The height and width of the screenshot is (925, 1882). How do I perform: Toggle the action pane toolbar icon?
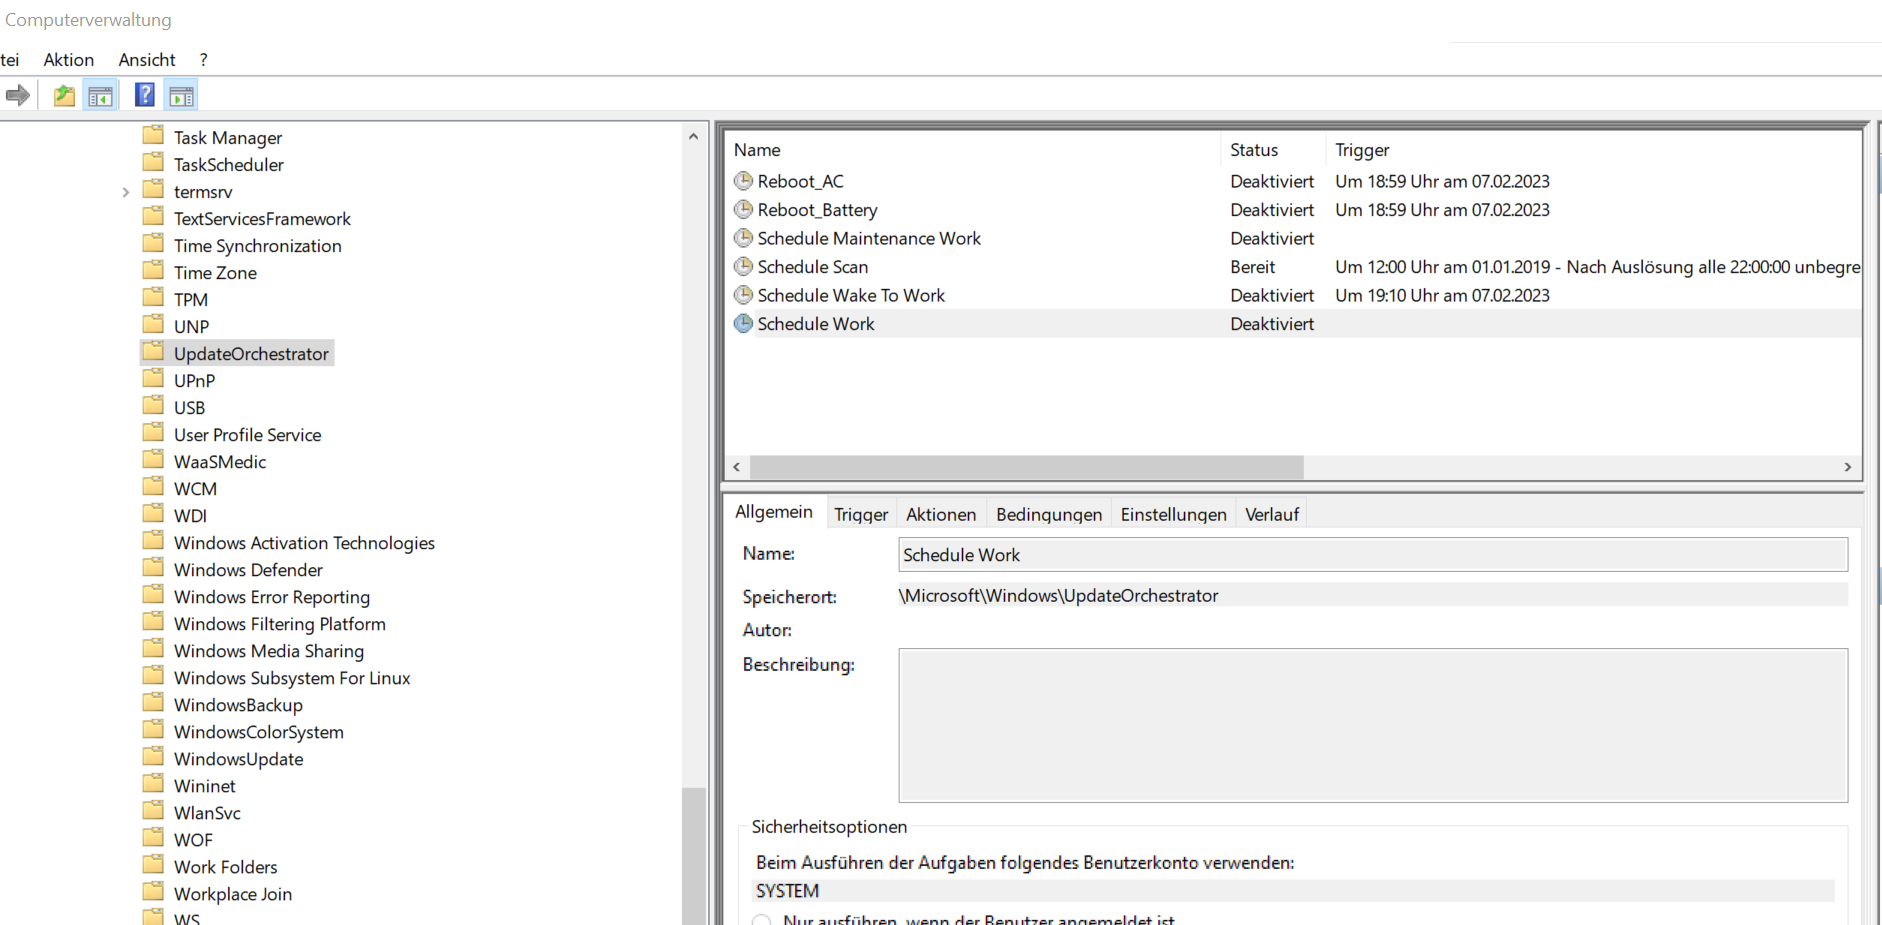[181, 96]
